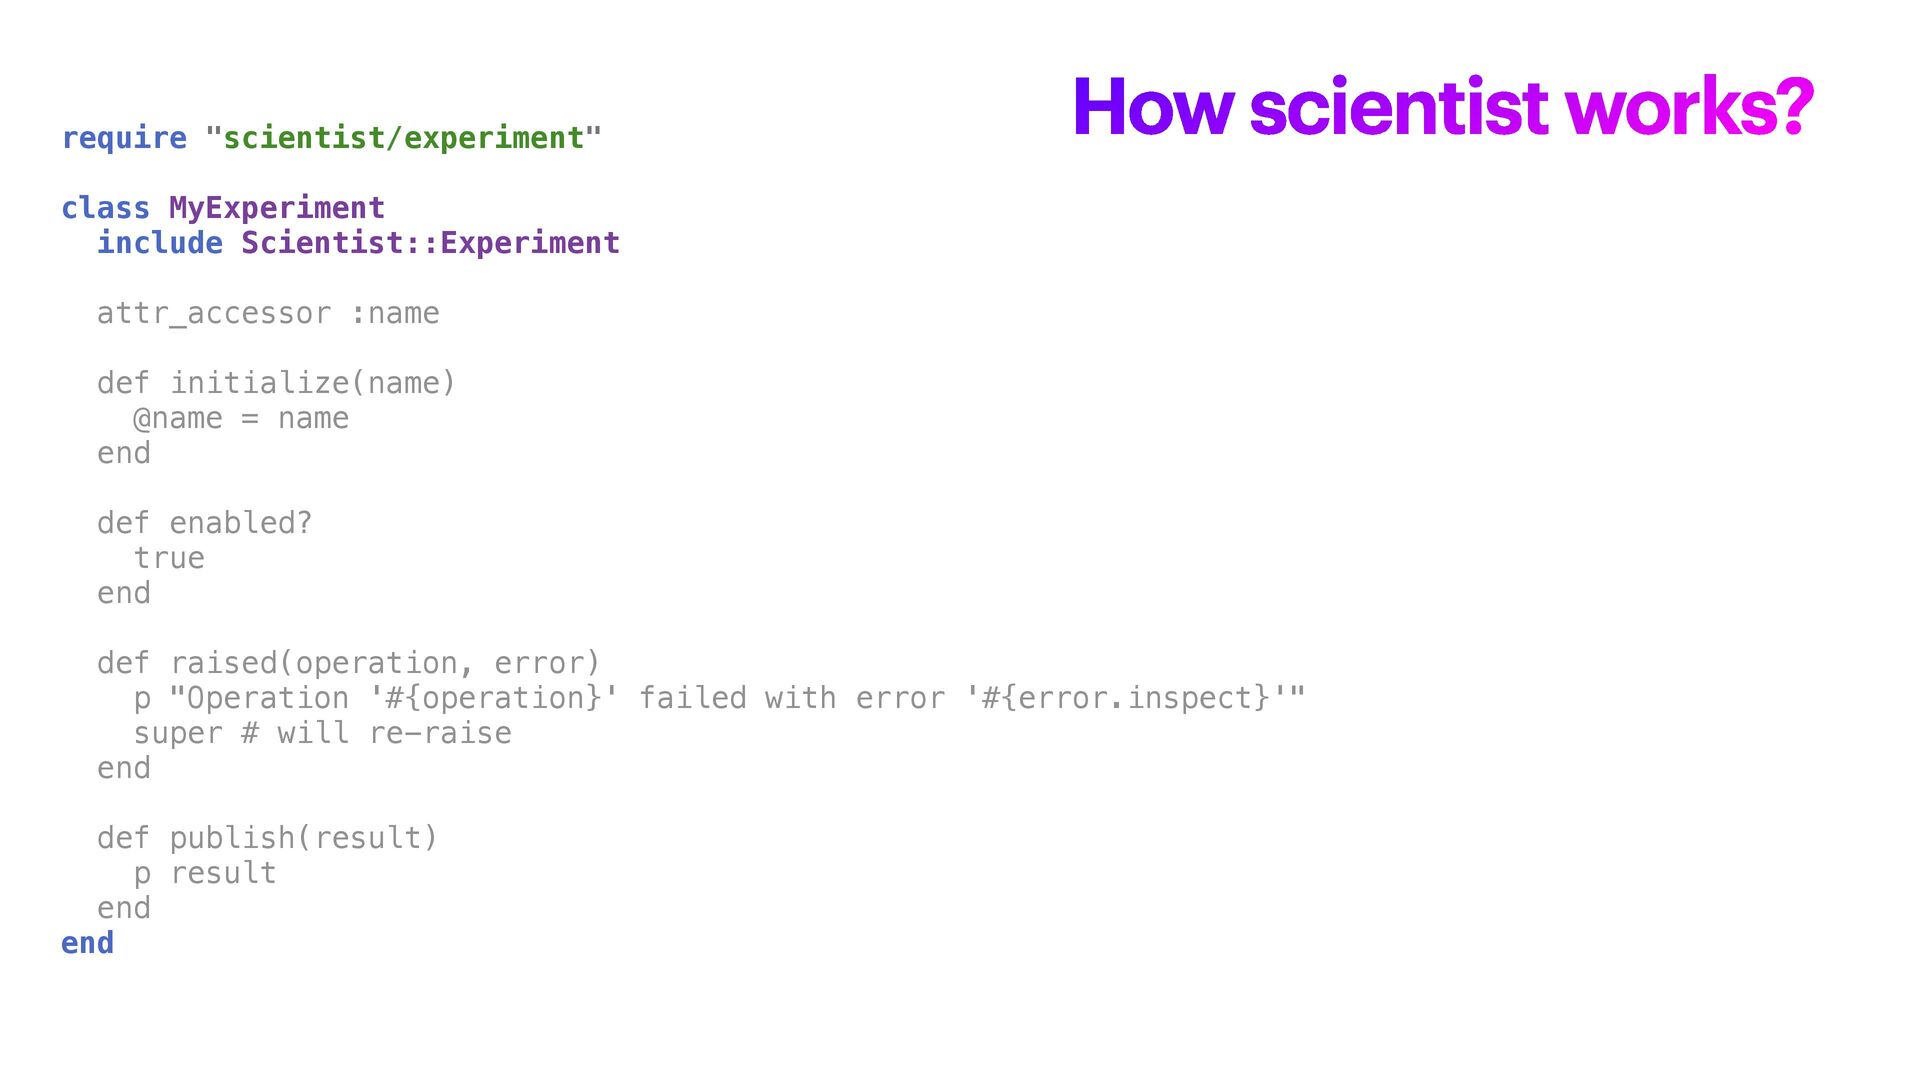Click the blue "include" keyword
This screenshot has width=1920, height=1080.
[160, 243]
